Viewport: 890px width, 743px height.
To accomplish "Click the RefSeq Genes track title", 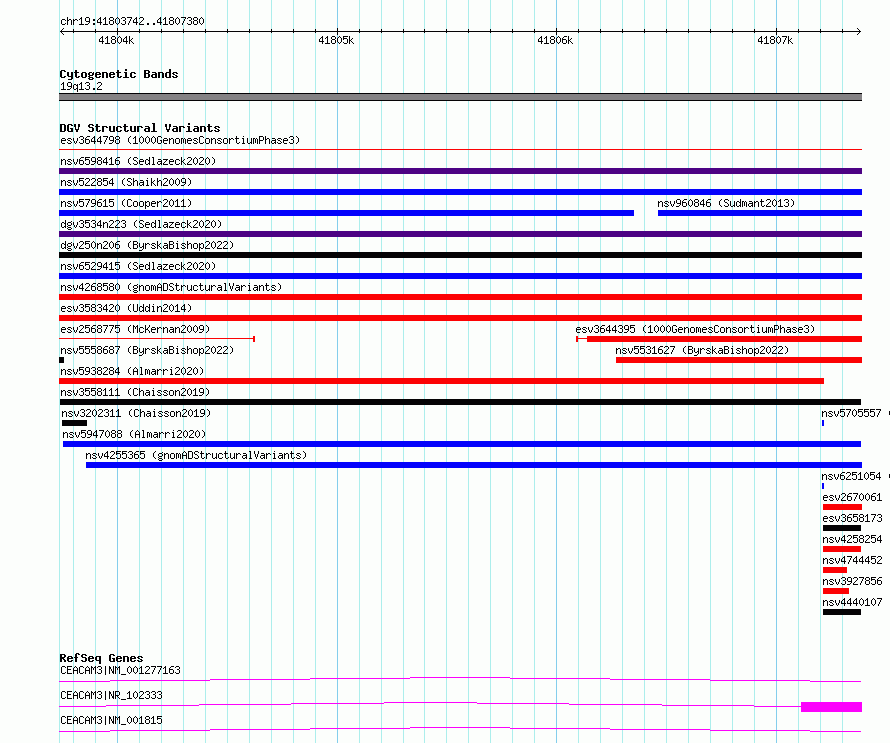I will click(101, 658).
